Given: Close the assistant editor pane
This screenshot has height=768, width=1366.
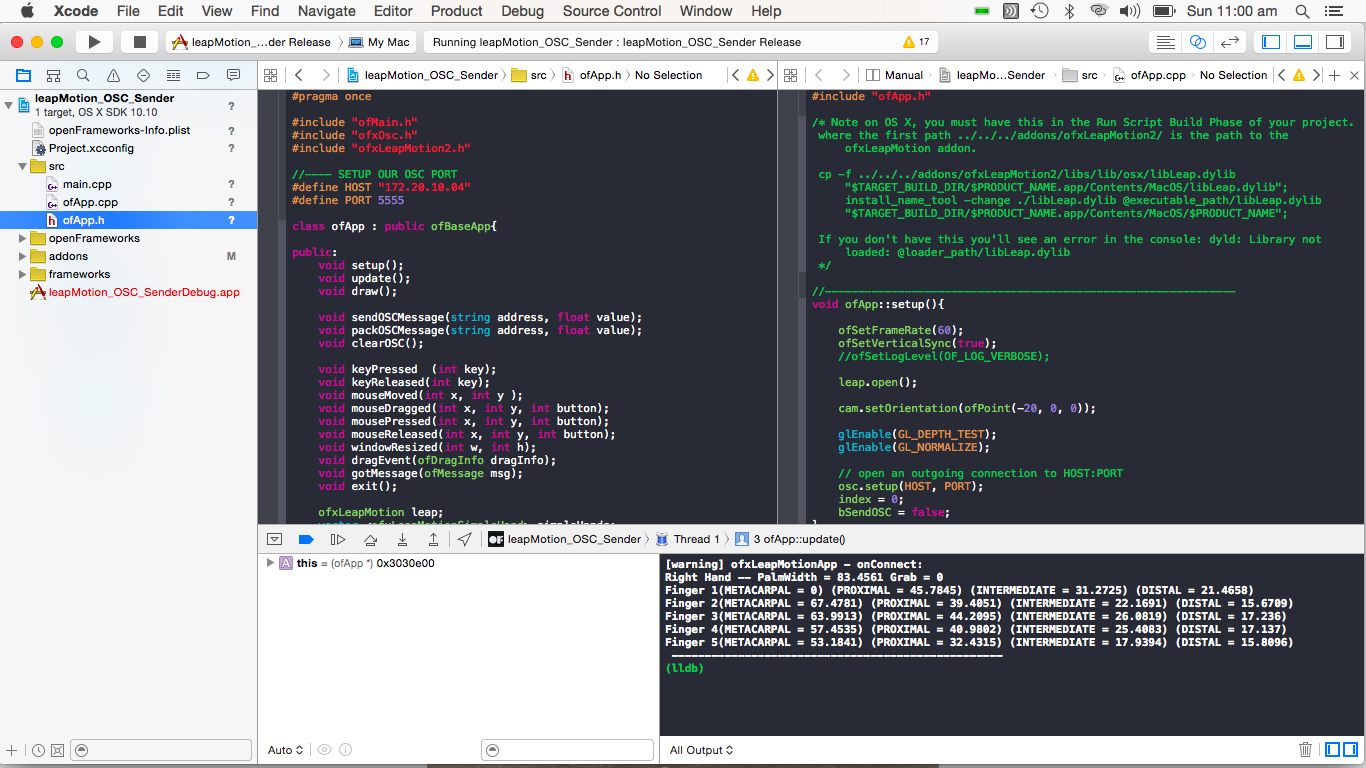Looking at the screenshot, I should [x=1355, y=75].
